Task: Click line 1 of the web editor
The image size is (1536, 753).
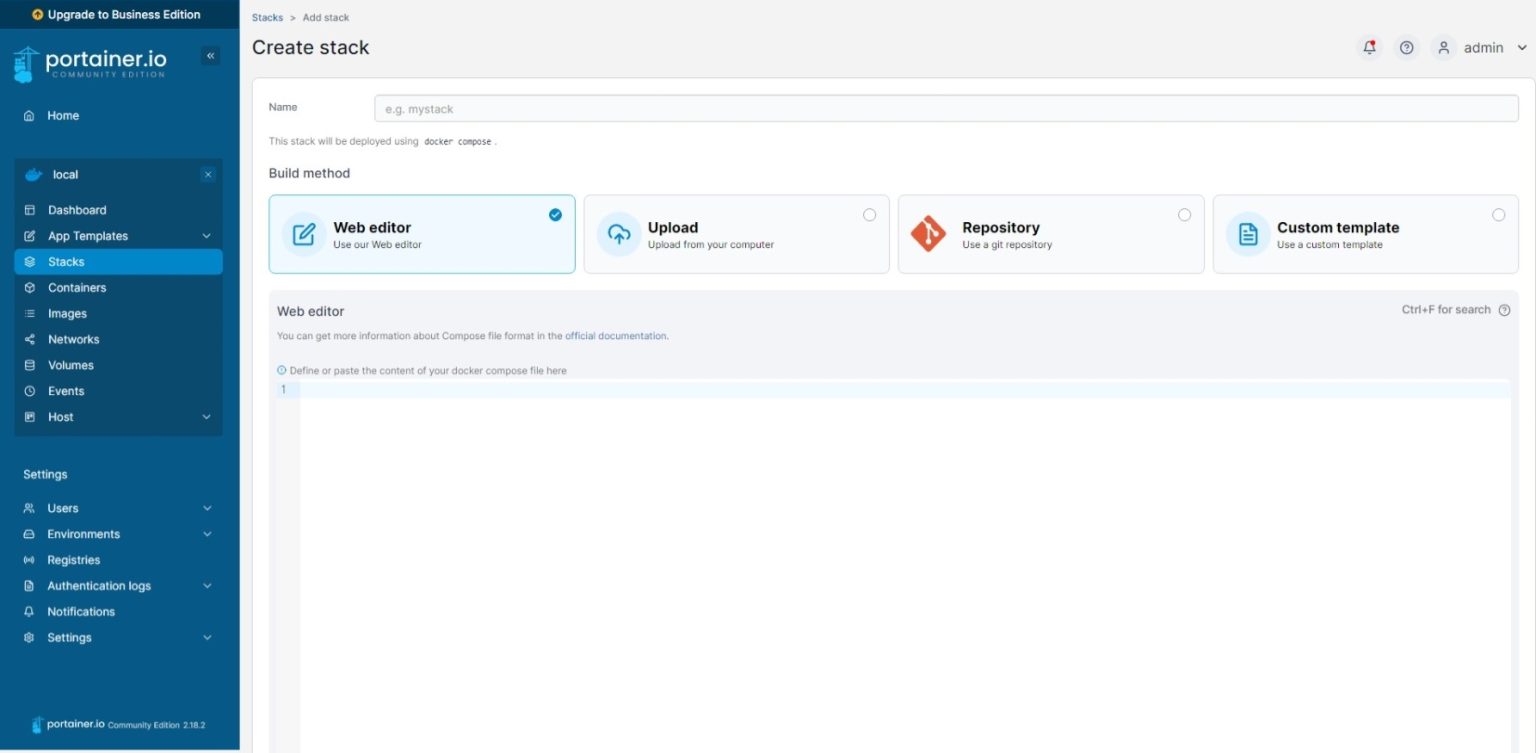Action: pyautogui.click(x=905, y=390)
